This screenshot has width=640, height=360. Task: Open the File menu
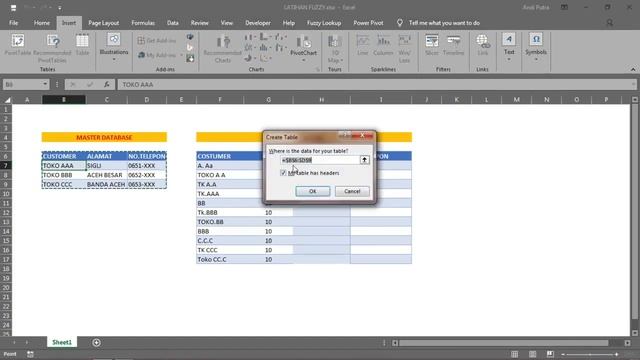point(13,23)
